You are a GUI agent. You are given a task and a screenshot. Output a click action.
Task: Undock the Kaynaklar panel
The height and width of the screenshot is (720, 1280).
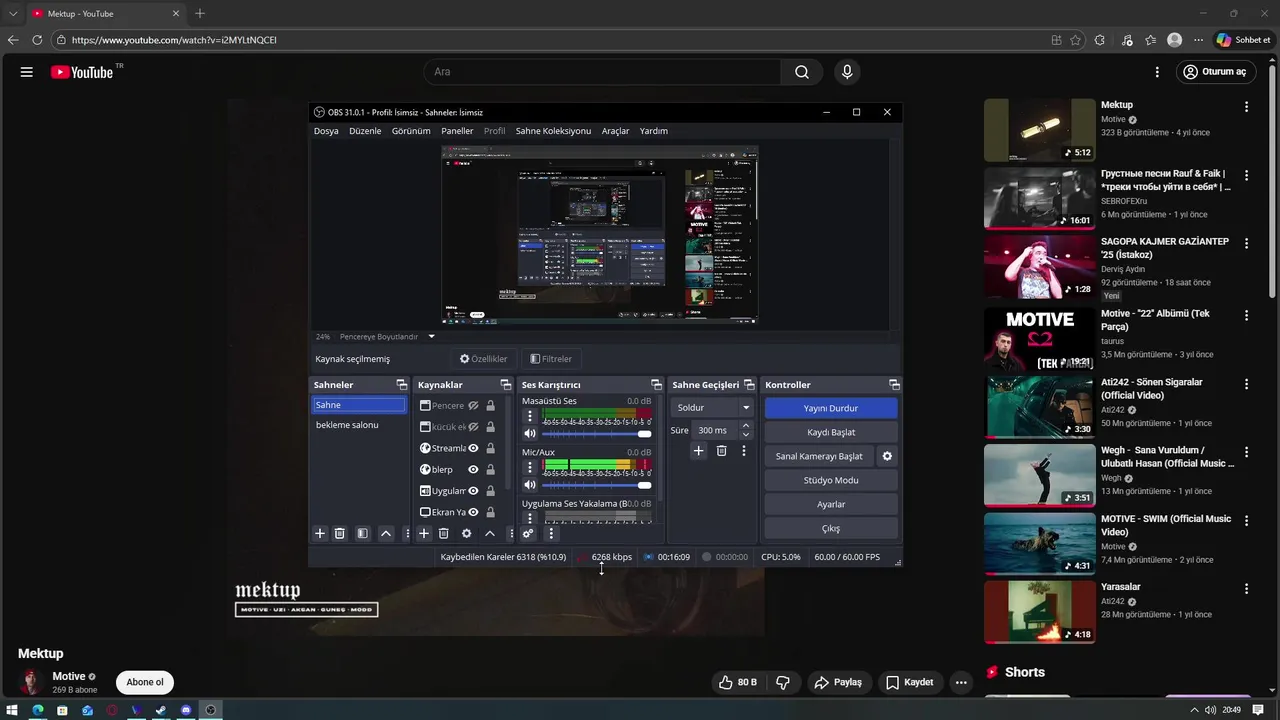506,385
